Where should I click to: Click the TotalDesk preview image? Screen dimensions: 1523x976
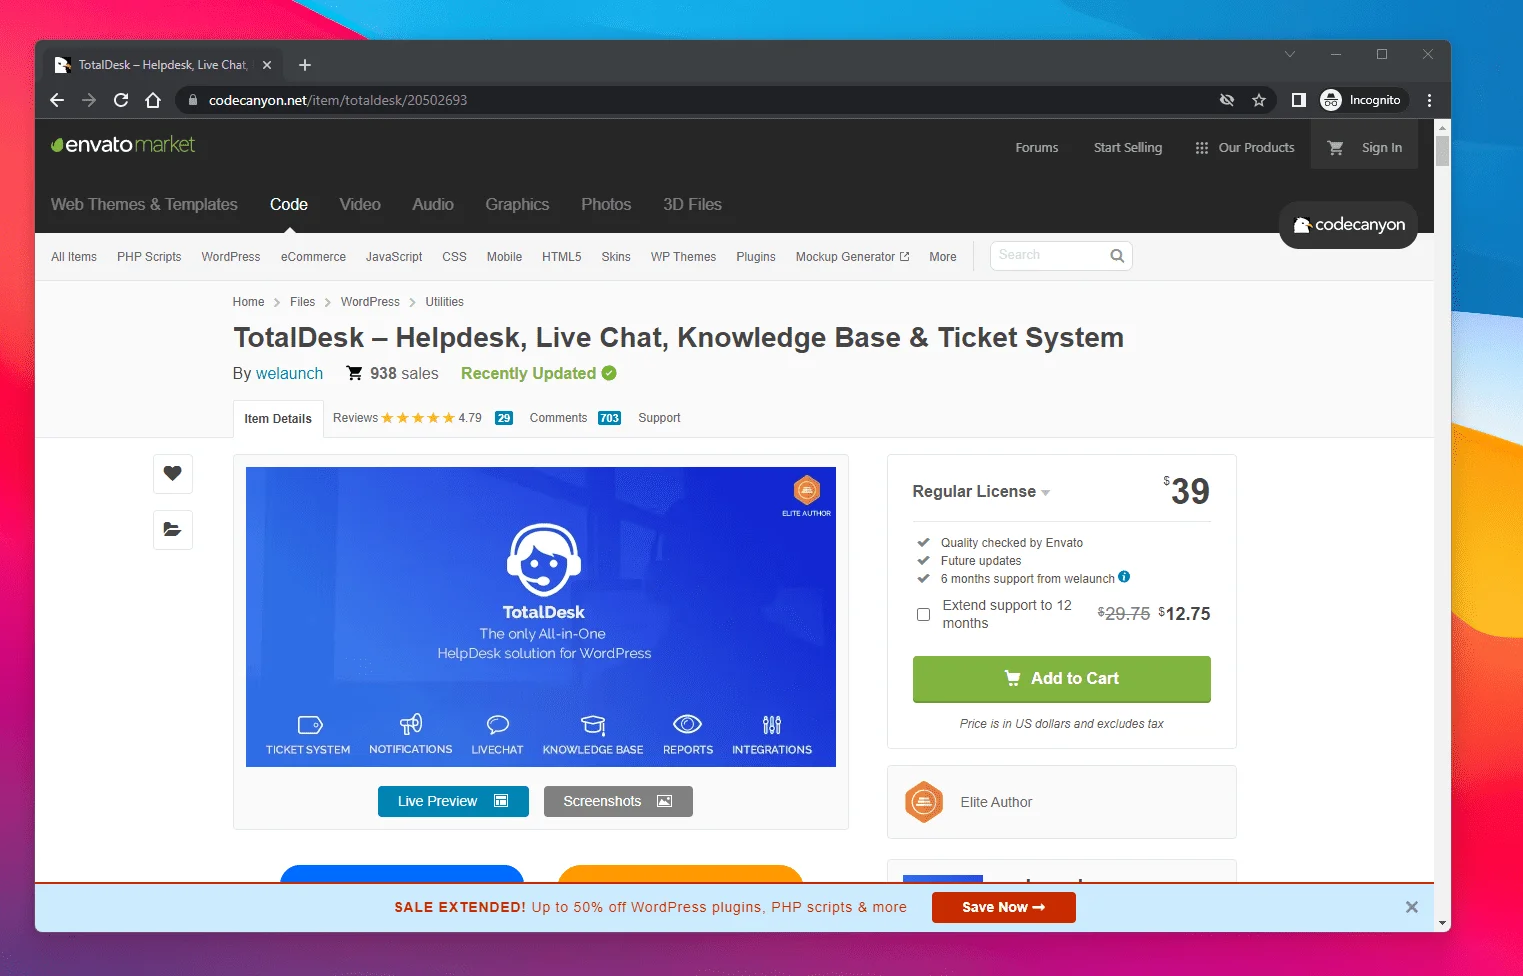click(540, 616)
